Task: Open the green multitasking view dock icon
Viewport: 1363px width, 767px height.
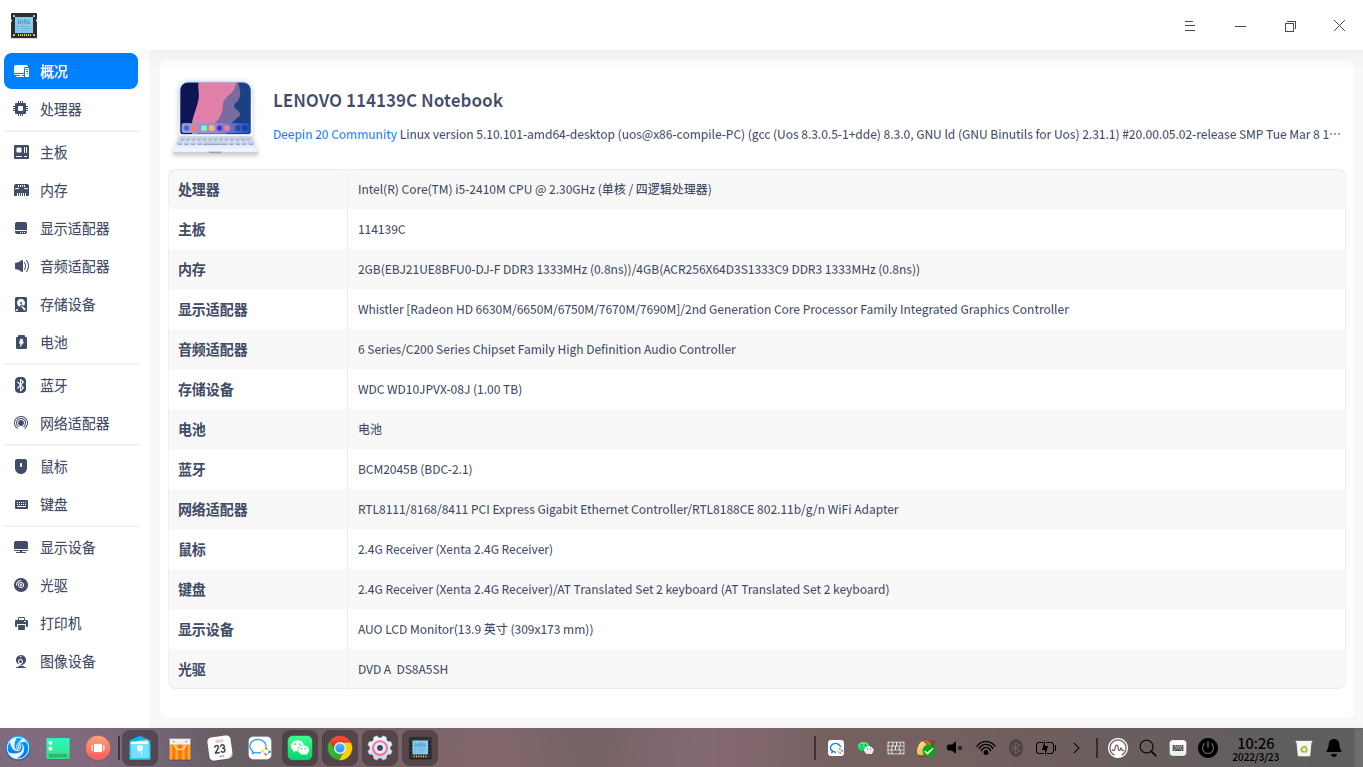Action: [x=58, y=747]
